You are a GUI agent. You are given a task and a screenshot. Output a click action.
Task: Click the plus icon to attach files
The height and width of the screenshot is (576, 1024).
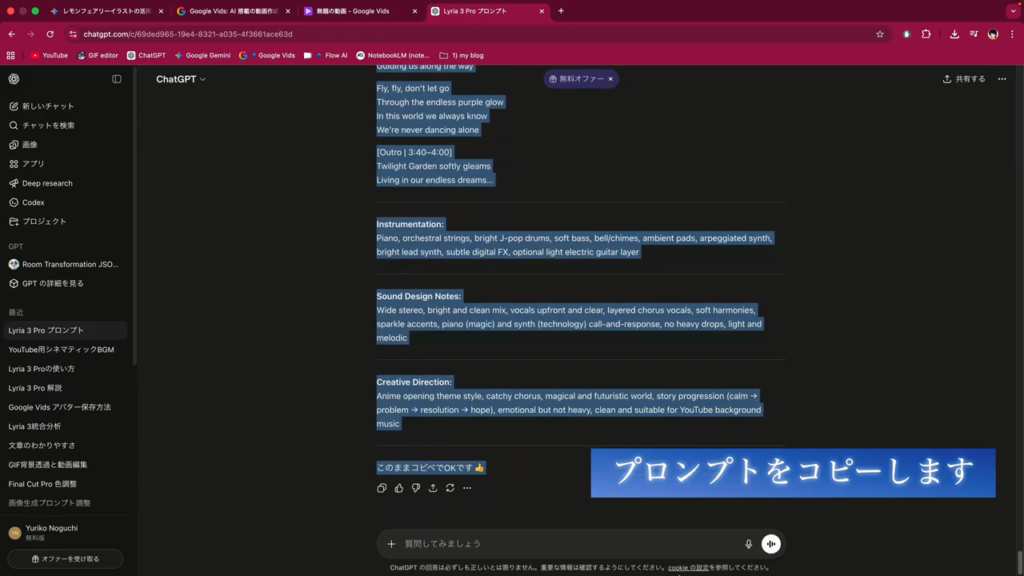click(392, 544)
